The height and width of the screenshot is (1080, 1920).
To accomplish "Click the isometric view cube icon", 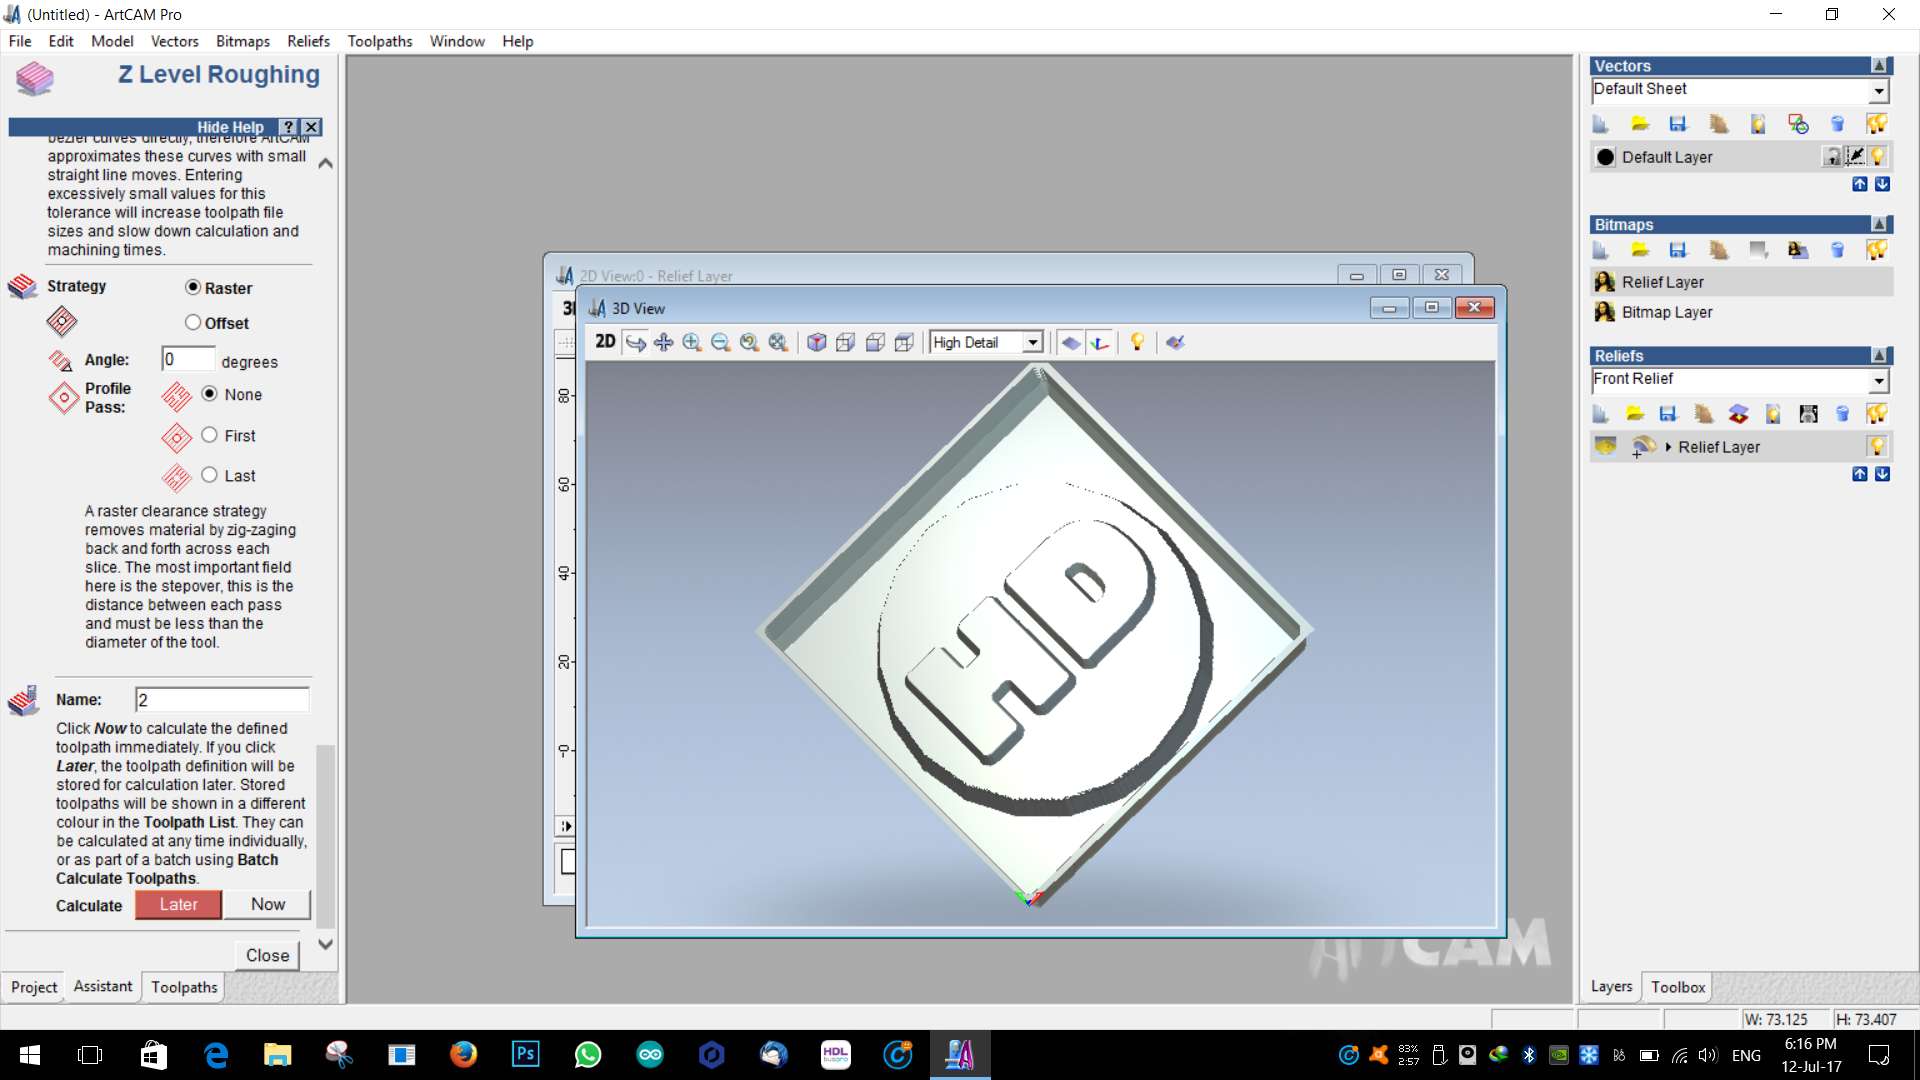I will [816, 342].
